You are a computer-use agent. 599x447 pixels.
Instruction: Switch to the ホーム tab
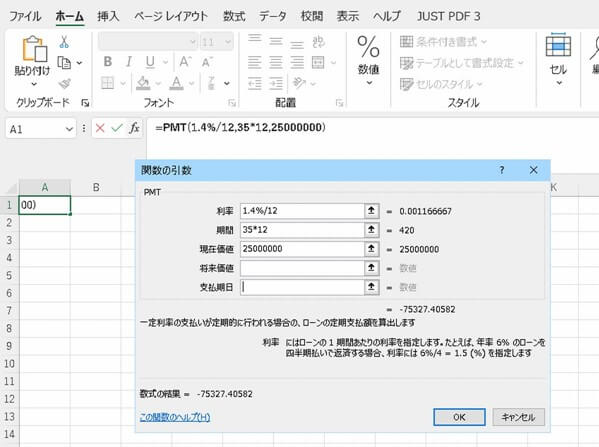click(x=70, y=16)
